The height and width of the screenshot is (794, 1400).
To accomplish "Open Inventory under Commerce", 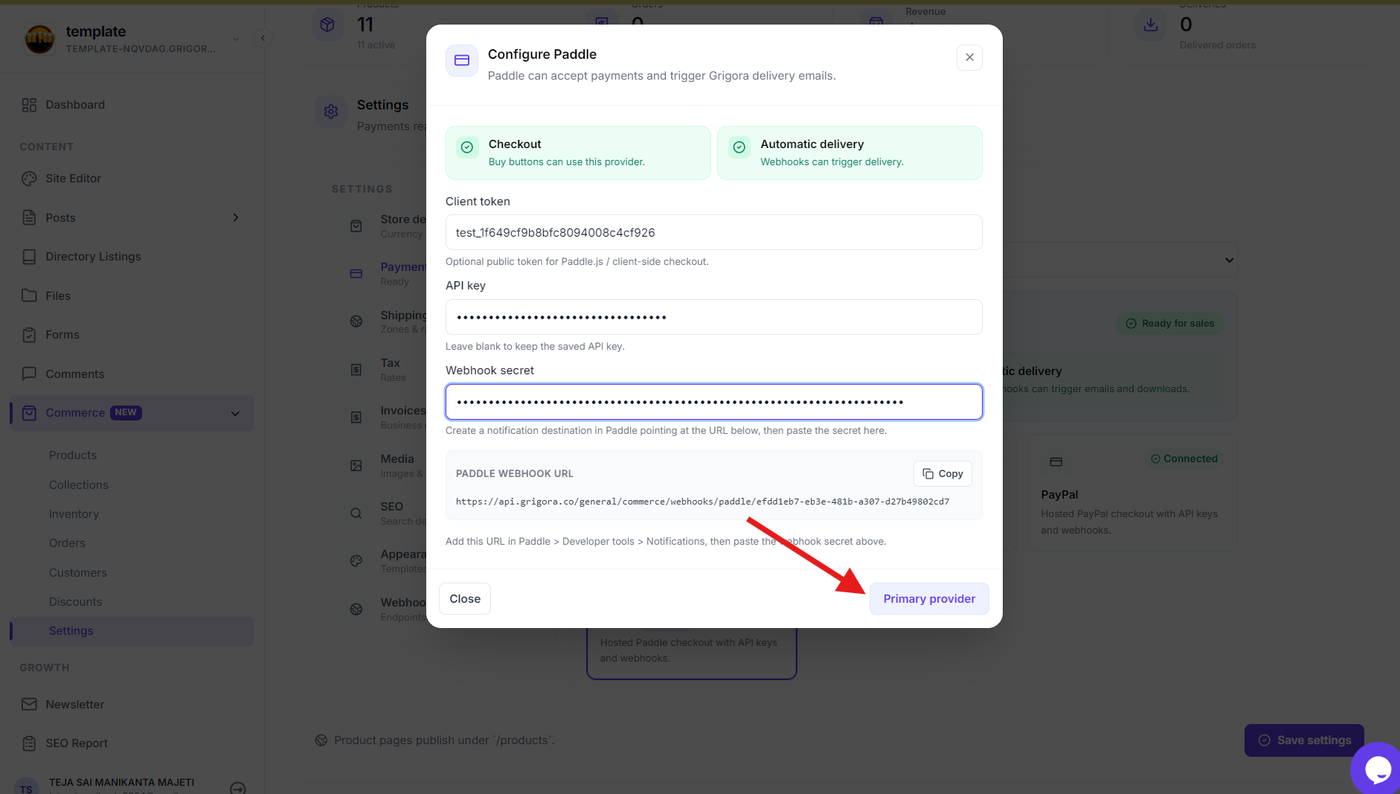I will pyautogui.click(x=74, y=514).
